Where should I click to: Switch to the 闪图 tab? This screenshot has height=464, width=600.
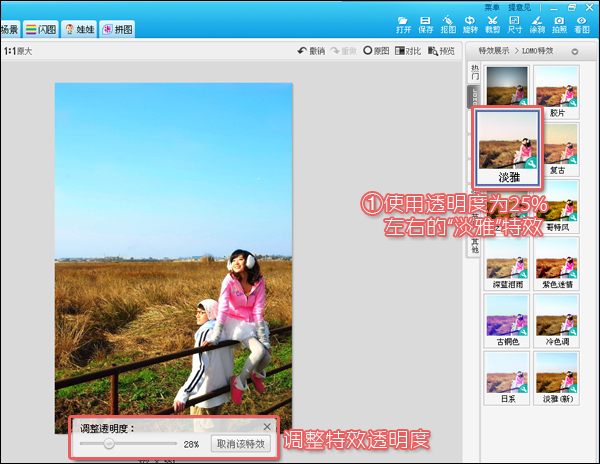[40, 30]
